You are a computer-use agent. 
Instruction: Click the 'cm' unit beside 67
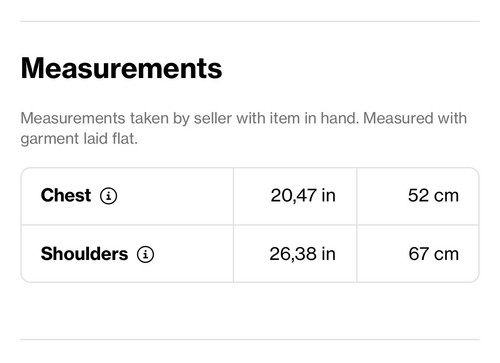point(446,255)
